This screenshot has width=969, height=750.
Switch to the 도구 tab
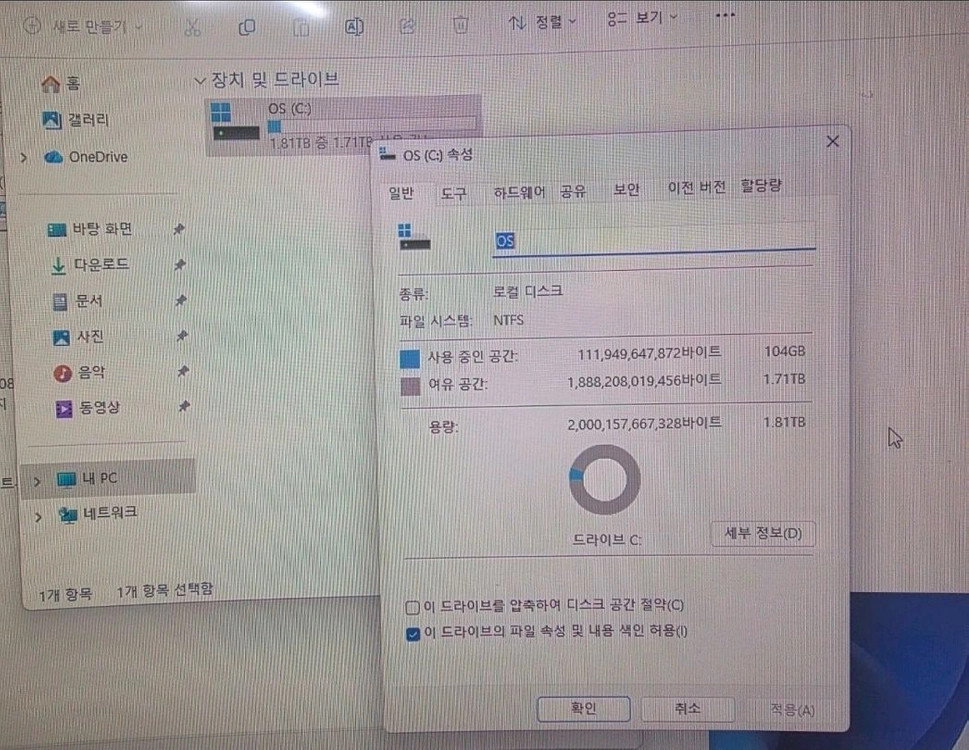click(x=454, y=193)
